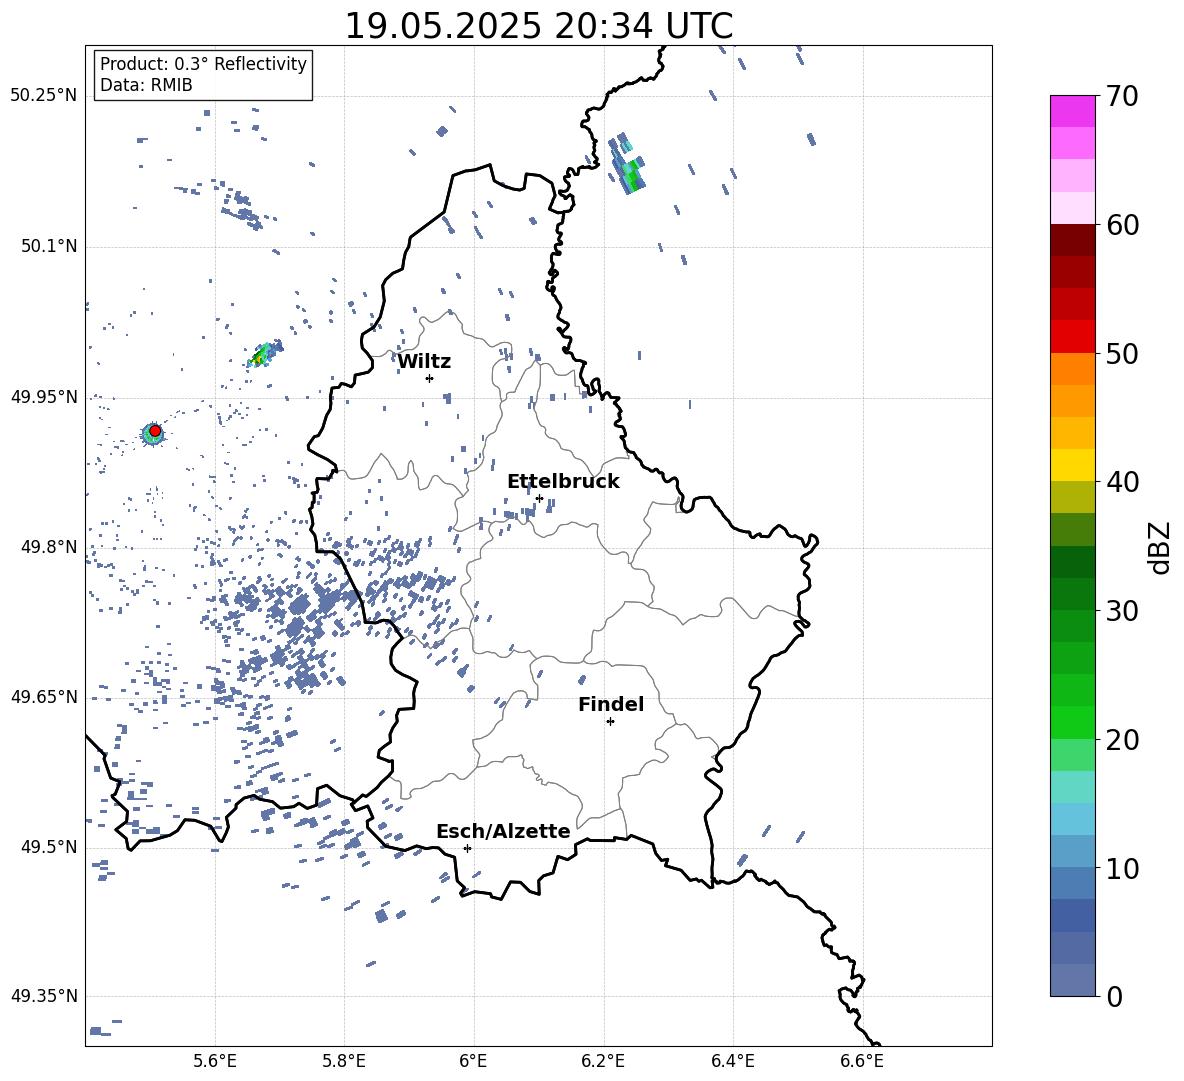Click the 50.1°N latitude label
Screen dimensions: 1184x1081
(48, 247)
